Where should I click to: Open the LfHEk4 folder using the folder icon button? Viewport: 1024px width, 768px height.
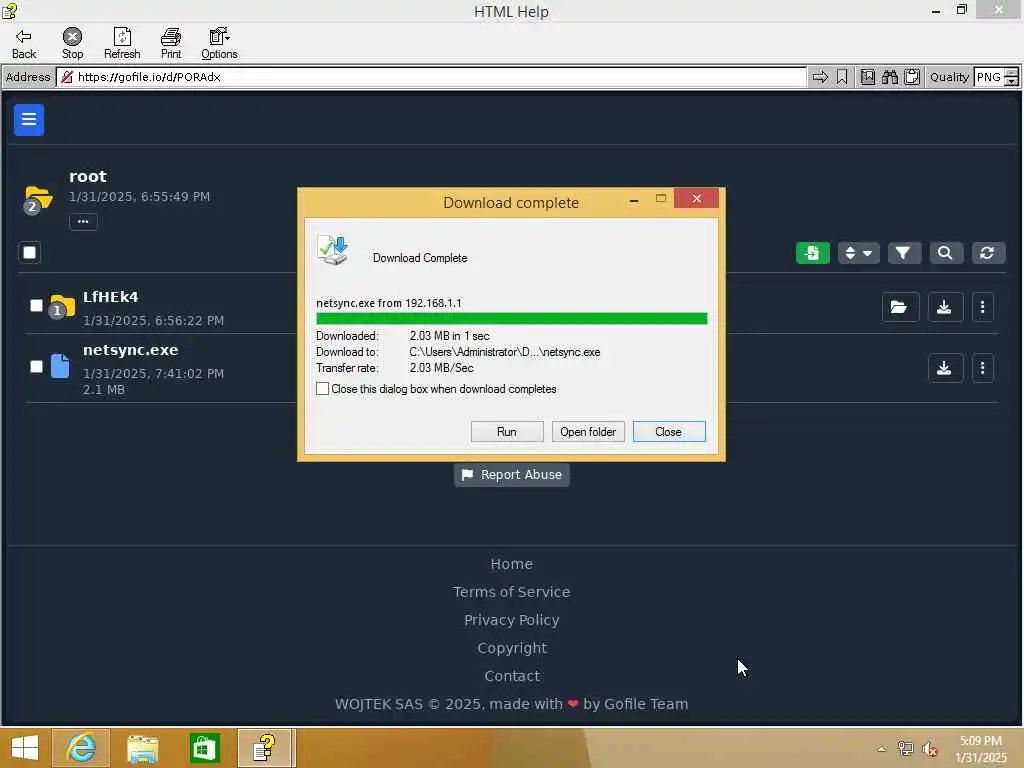pos(900,307)
